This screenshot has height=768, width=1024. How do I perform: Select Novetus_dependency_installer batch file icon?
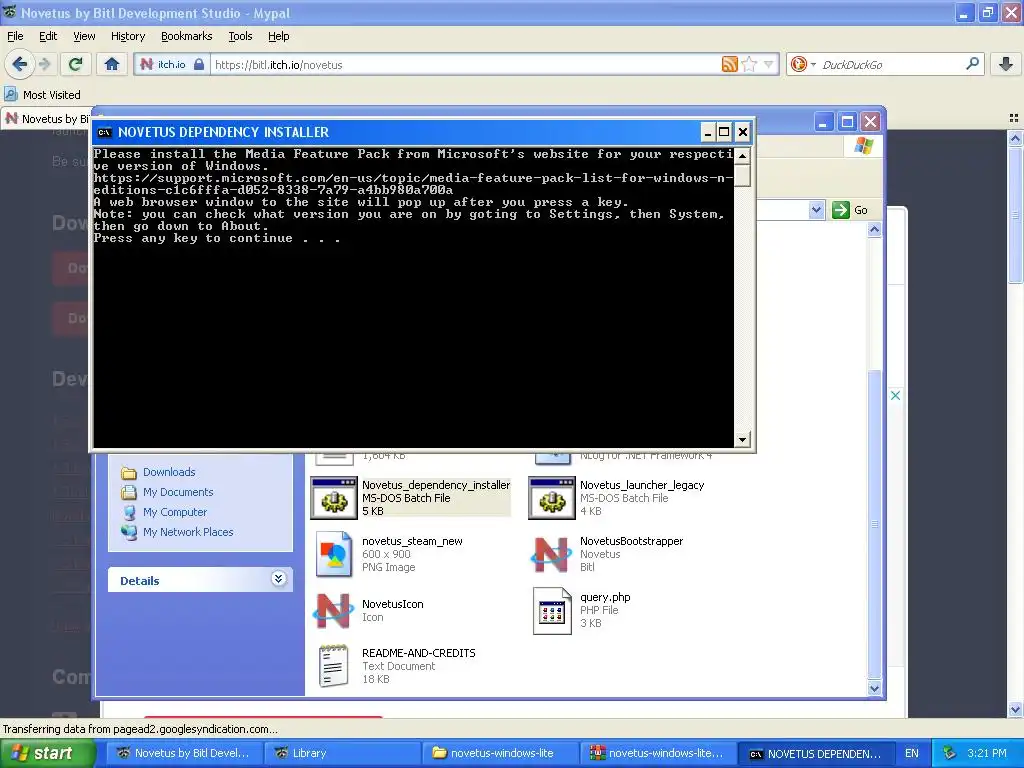coord(334,498)
